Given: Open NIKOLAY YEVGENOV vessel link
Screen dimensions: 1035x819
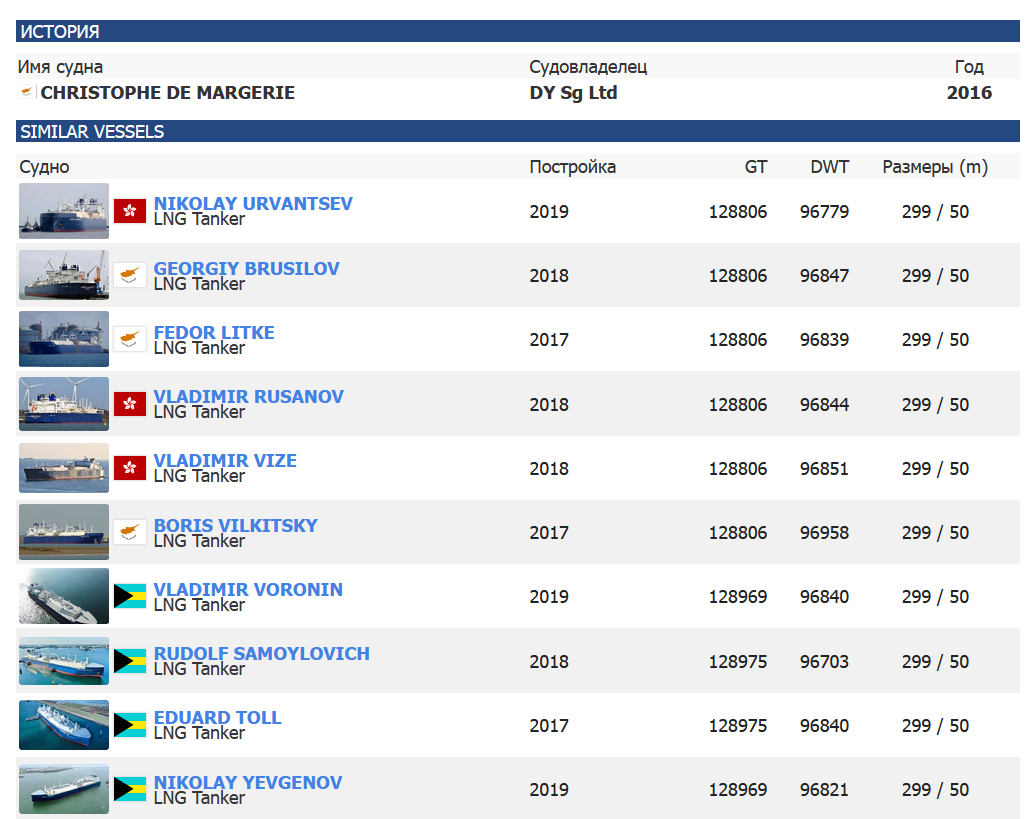Looking at the screenshot, I should coord(248,782).
